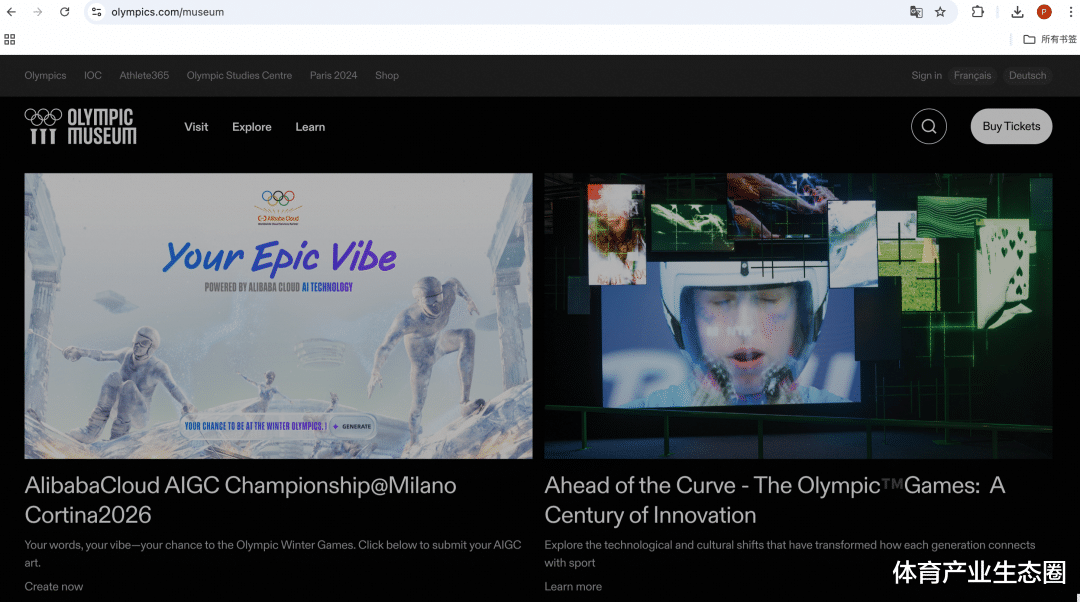The height and width of the screenshot is (602, 1080).
Task: Open AlibabaCloud AIGC Championship@Milano Cortina2026 heading
Action: [240, 500]
